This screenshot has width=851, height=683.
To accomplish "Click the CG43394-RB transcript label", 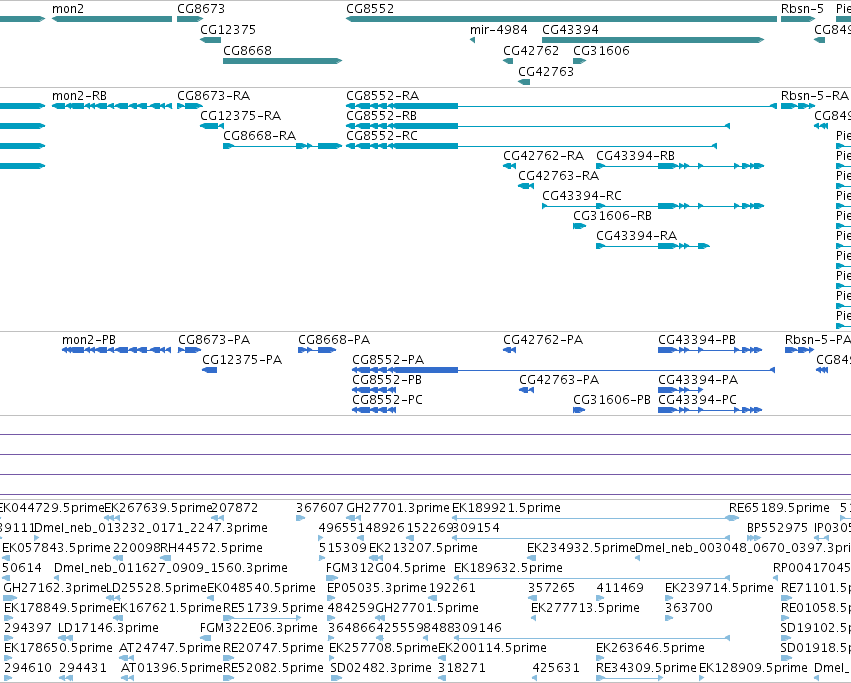I will click(x=636, y=156).
